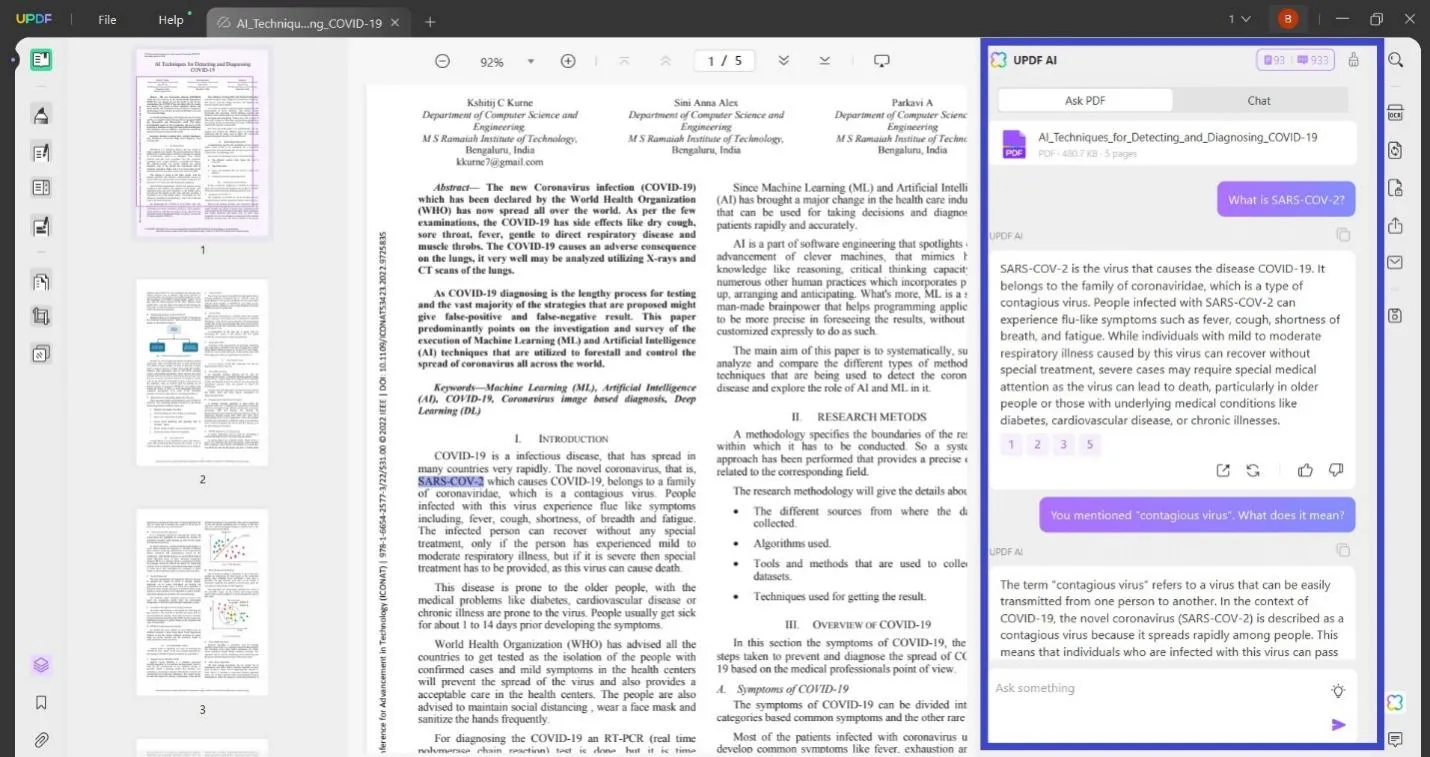The height and width of the screenshot is (757, 1430).
Task: Open the user account avatar B
Action: [1288, 19]
